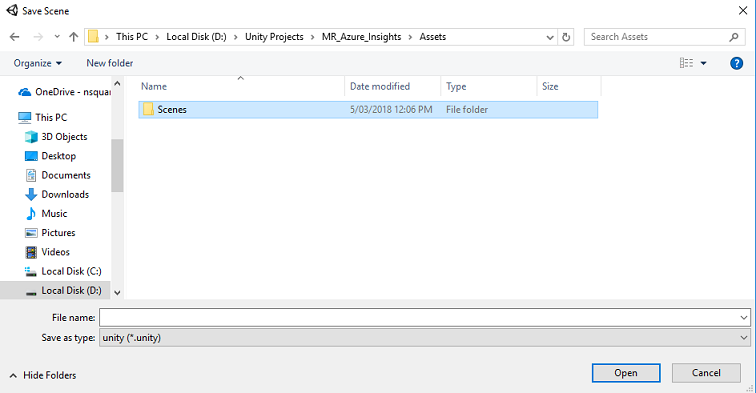Click the navigation pane scrollbar thumb
The image size is (756, 393).
[x=117, y=165]
